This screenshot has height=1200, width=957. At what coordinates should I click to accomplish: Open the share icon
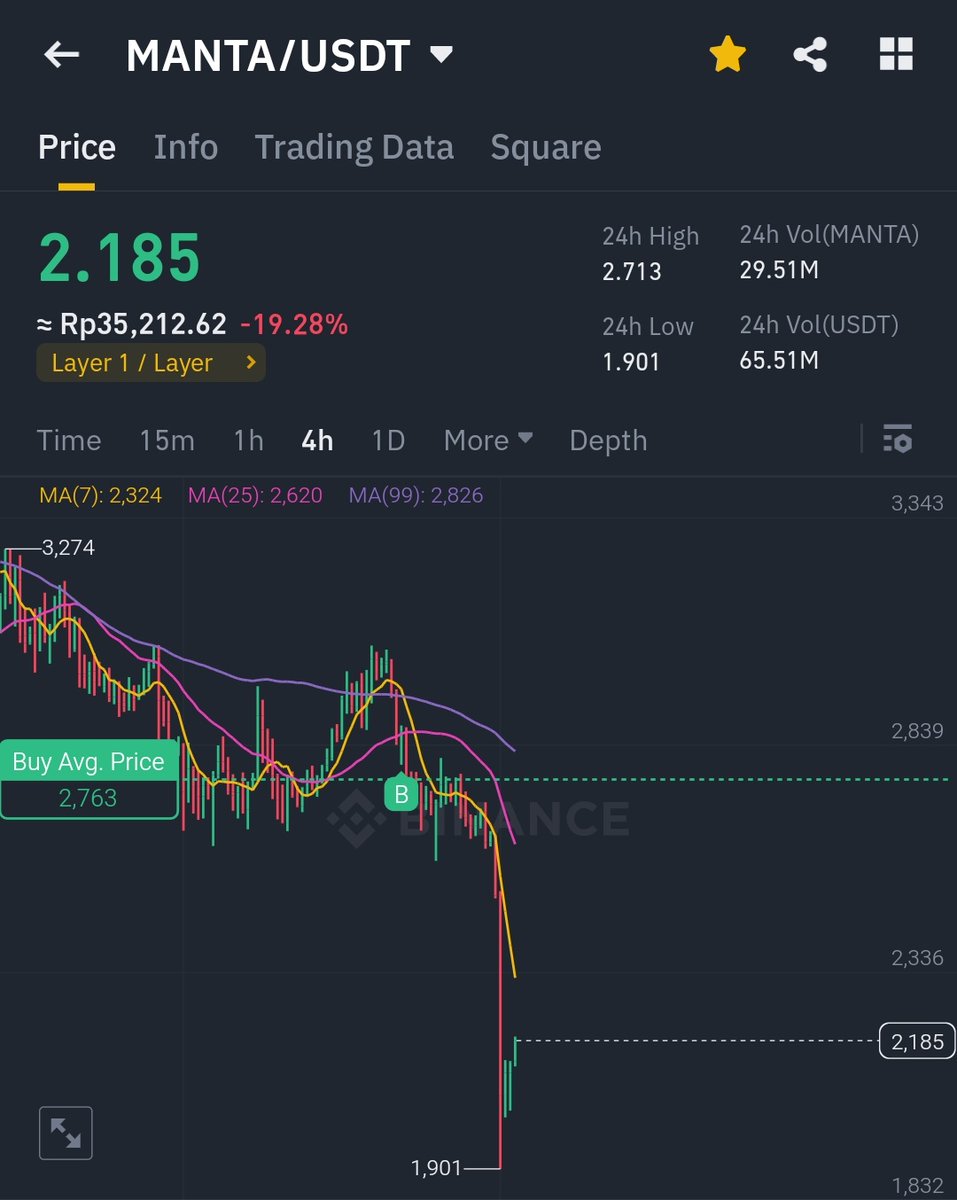pyautogui.click(x=810, y=55)
